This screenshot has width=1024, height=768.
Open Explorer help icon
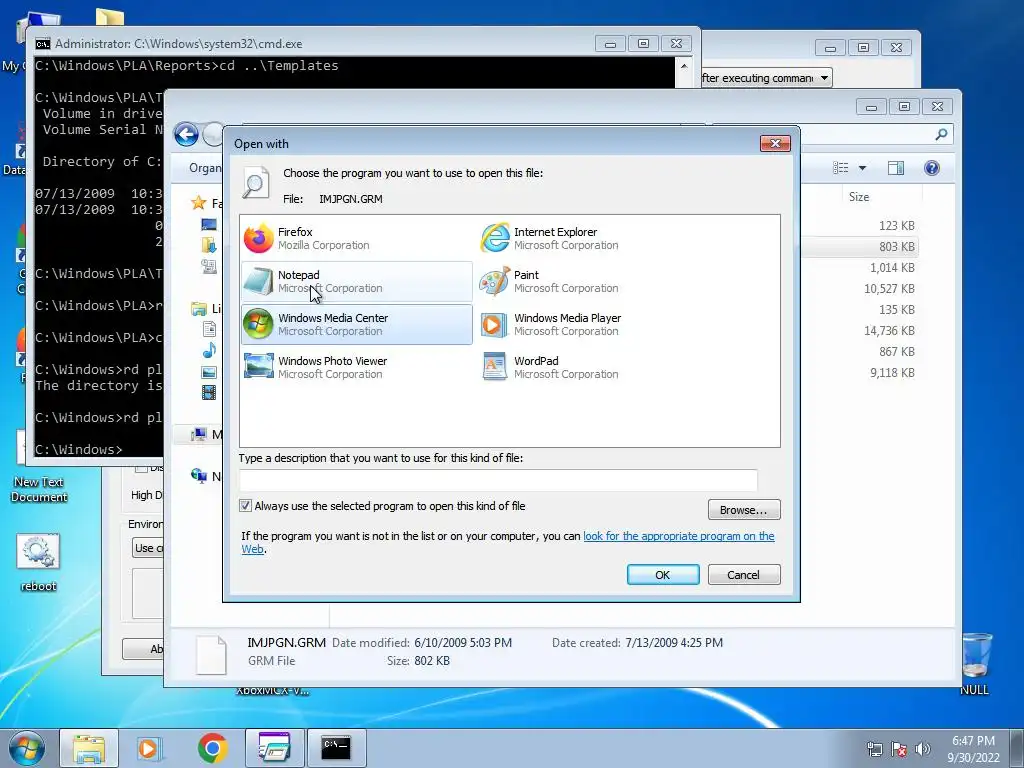click(932, 168)
